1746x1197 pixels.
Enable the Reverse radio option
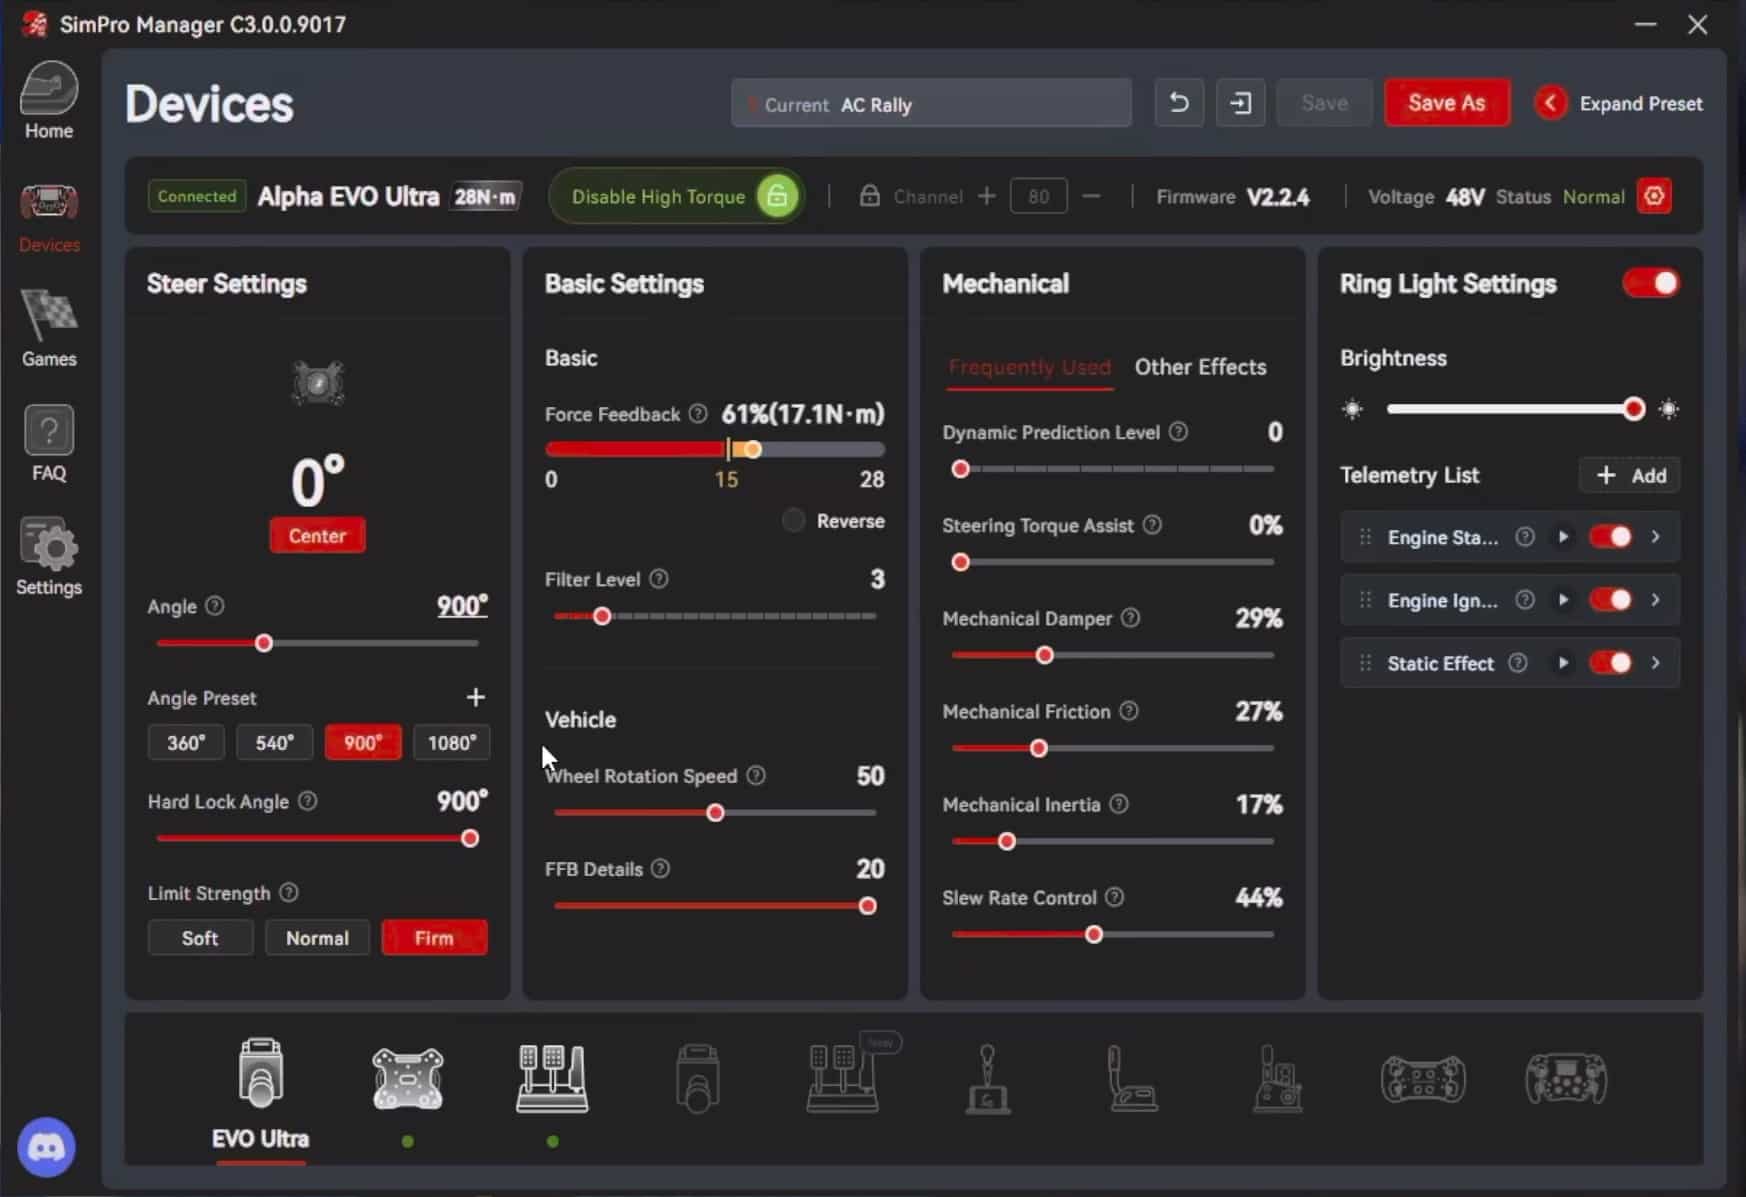(793, 521)
